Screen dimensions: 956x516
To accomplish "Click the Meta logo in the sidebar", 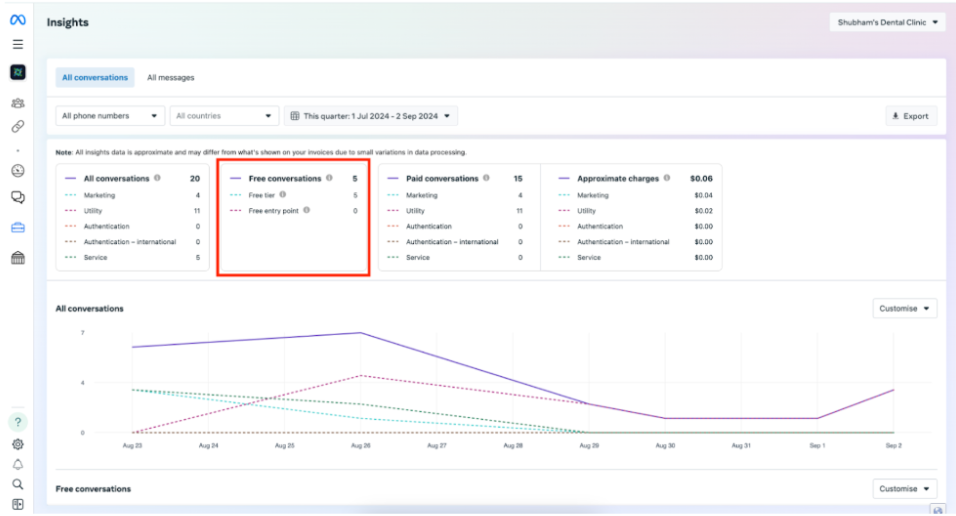I will [x=17, y=20].
